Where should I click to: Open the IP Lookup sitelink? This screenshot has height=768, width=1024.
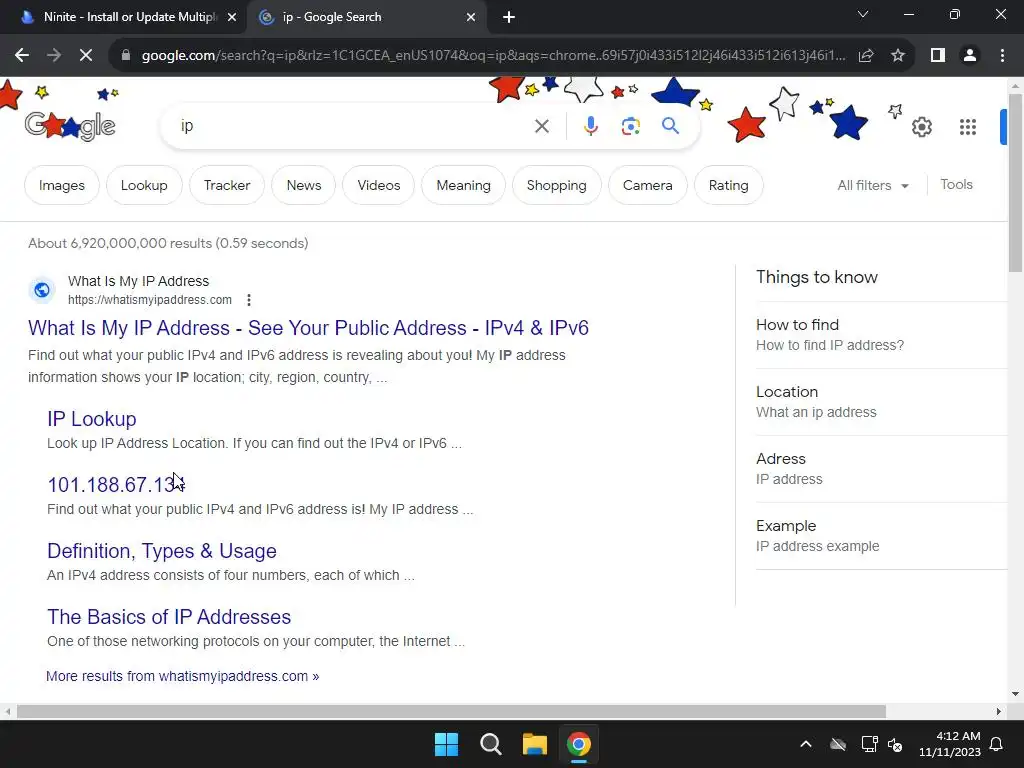[x=91, y=419]
